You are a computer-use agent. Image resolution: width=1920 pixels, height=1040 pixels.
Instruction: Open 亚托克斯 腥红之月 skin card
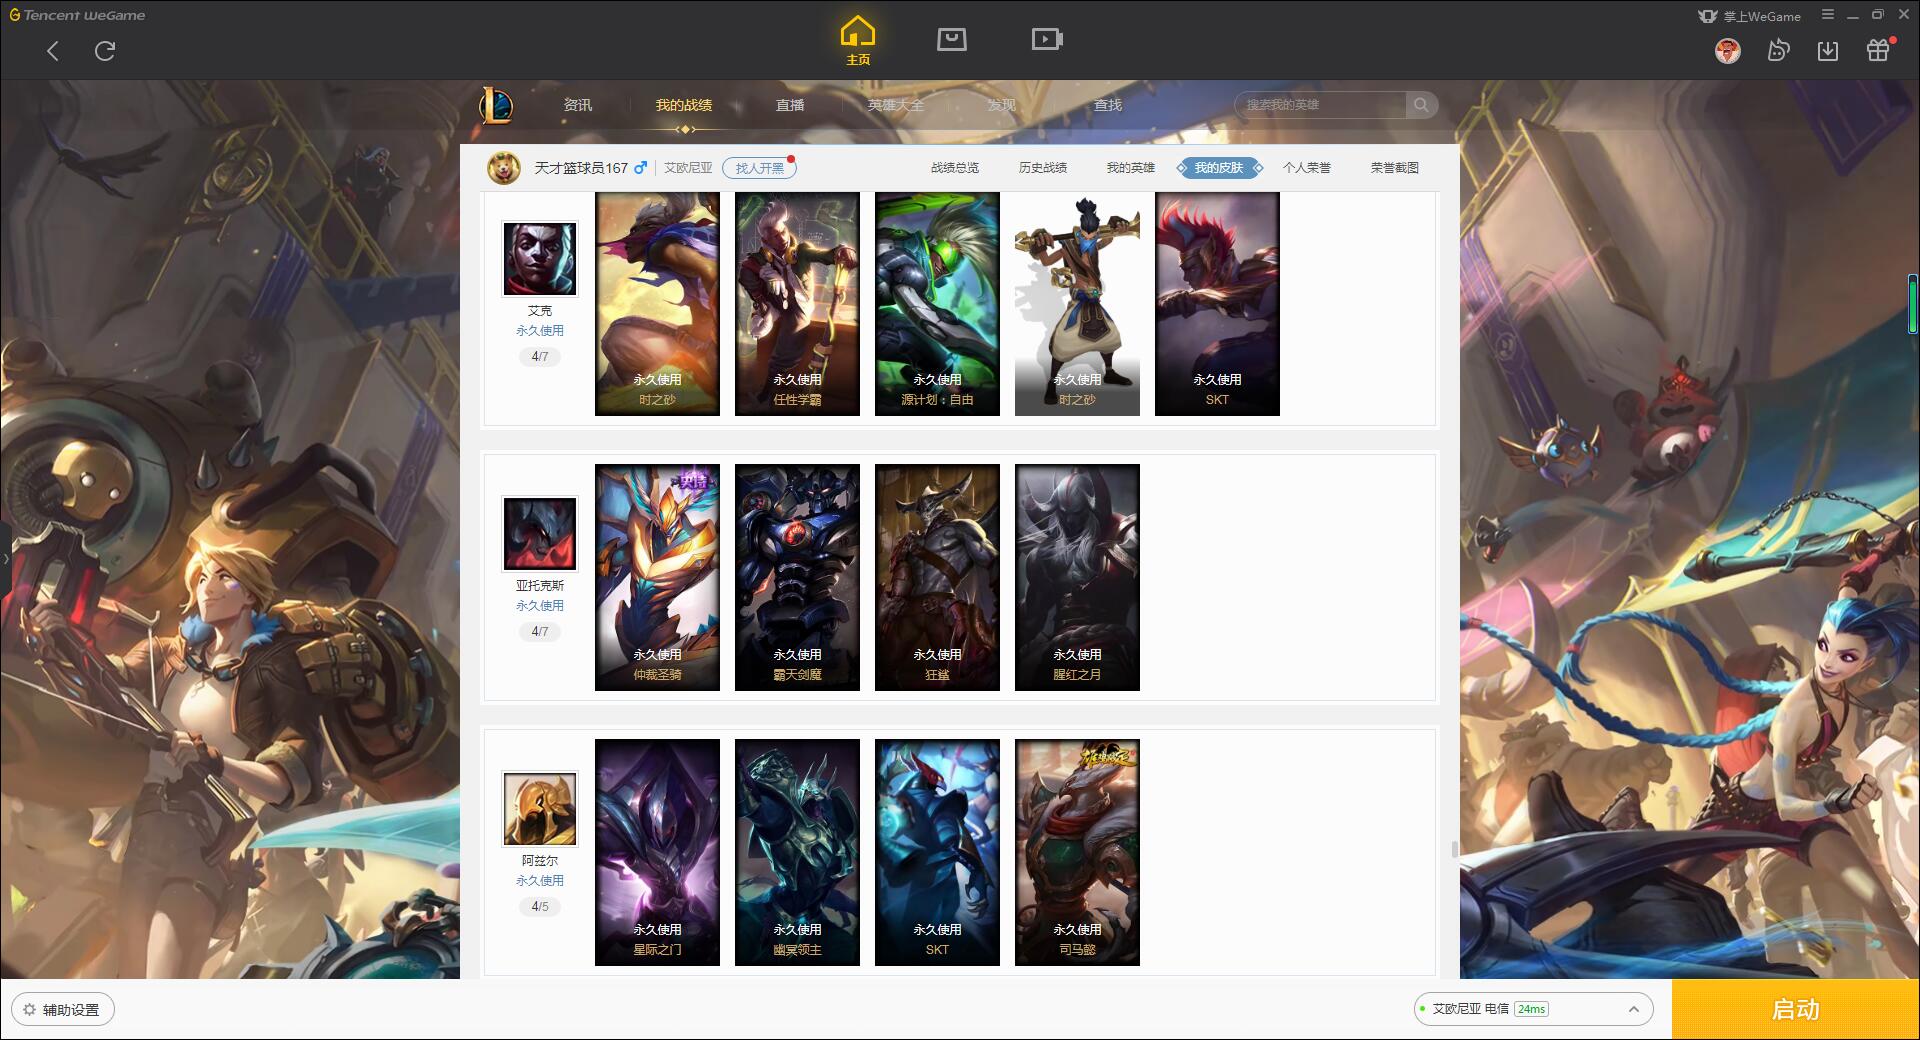(1077, 577)
